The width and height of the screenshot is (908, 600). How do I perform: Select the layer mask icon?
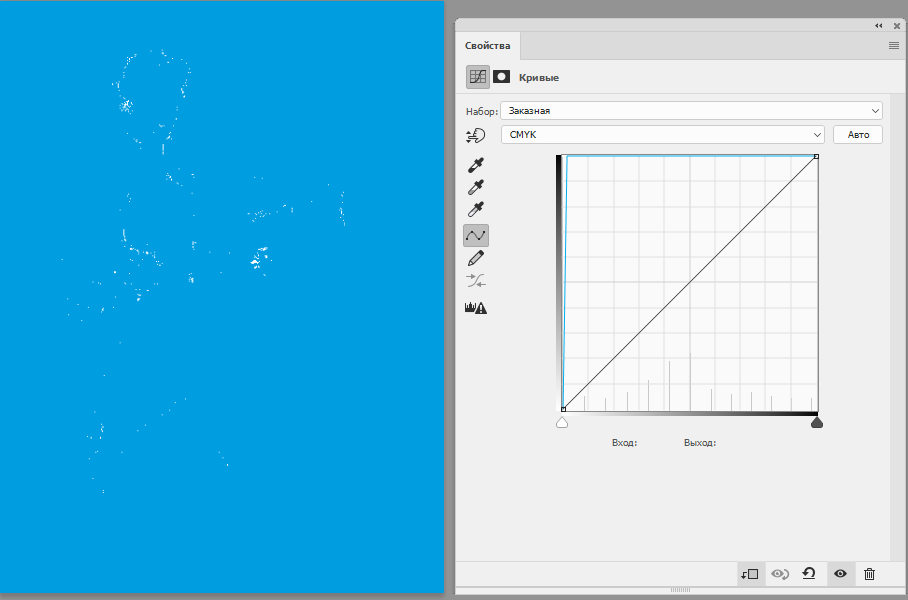click(x=501, y=76)
